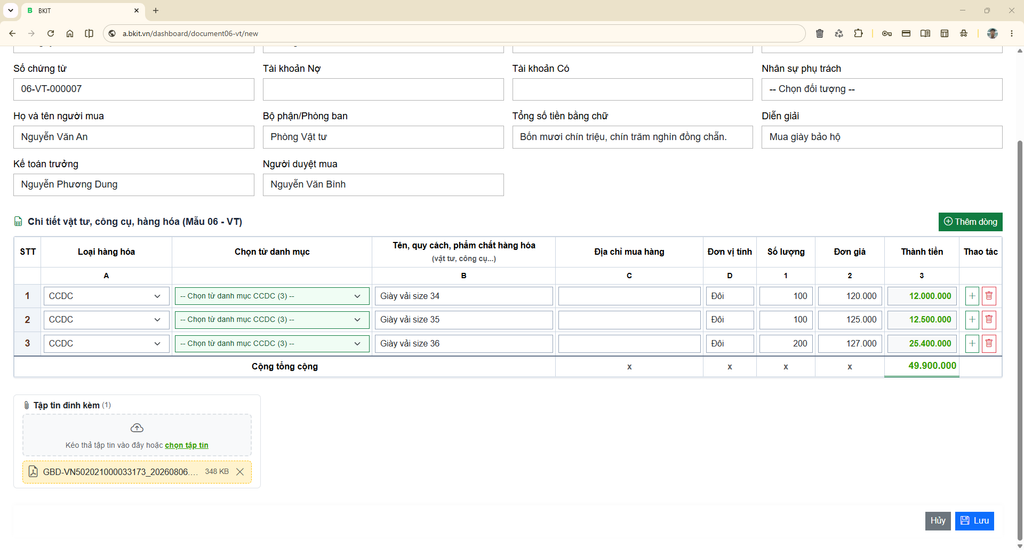Viewport: 1024px width, 550px height.
Task: Add a row after Giày vải size 34
Action: click(972, 296)
